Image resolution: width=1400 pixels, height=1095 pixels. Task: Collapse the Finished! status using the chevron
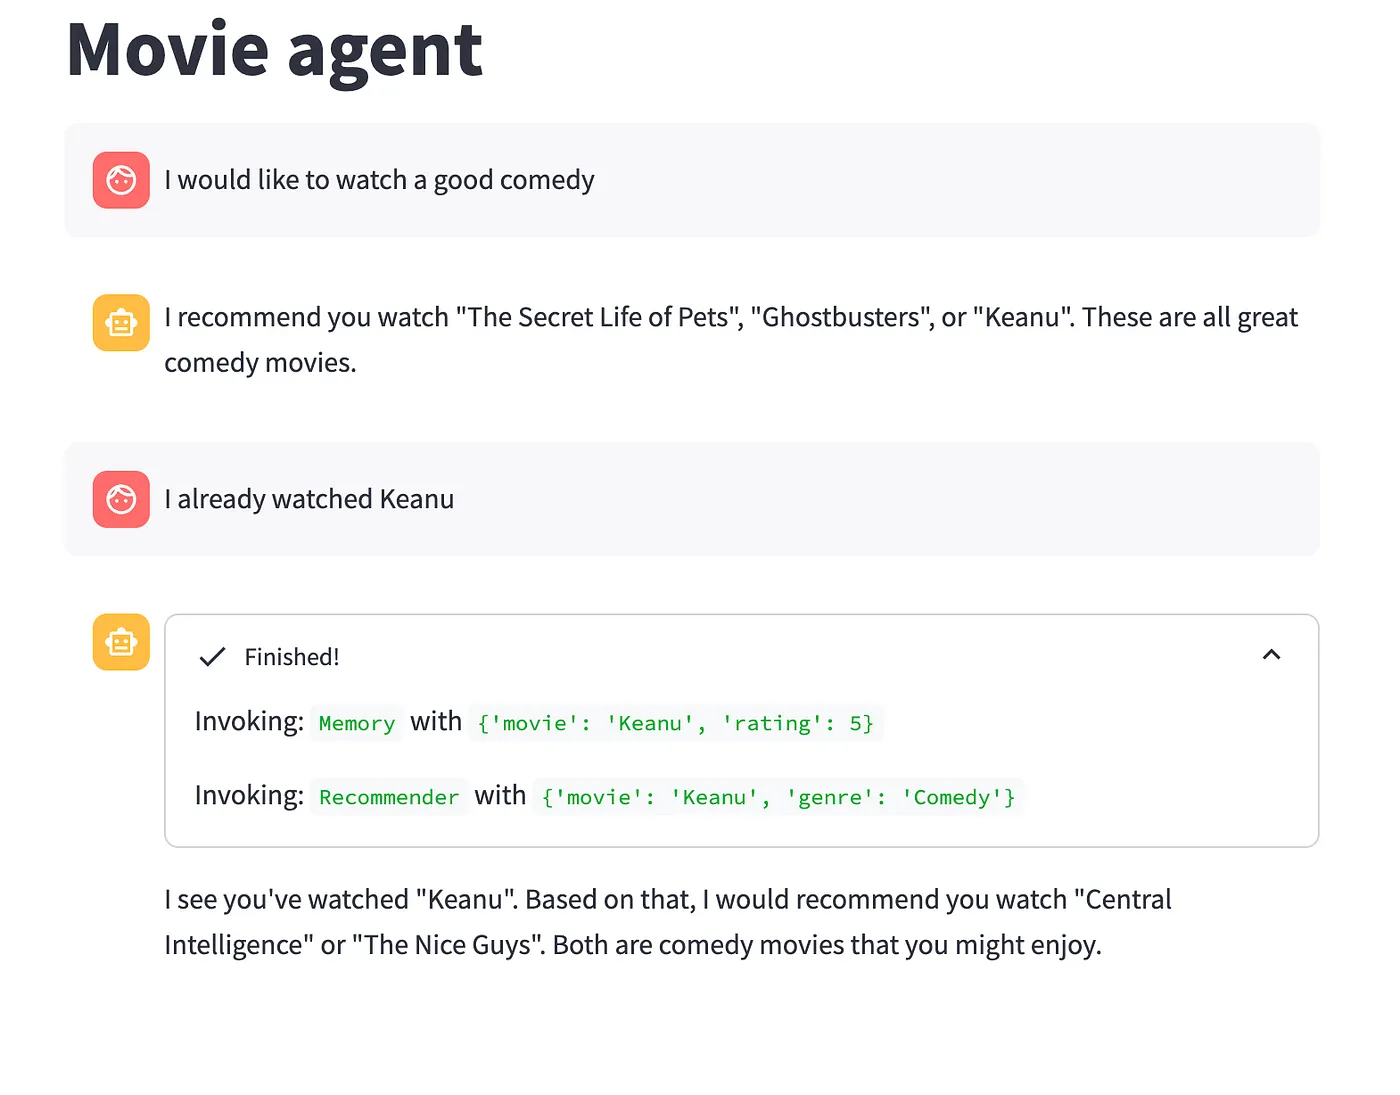pyautogui.click(x=1271, y=655)
